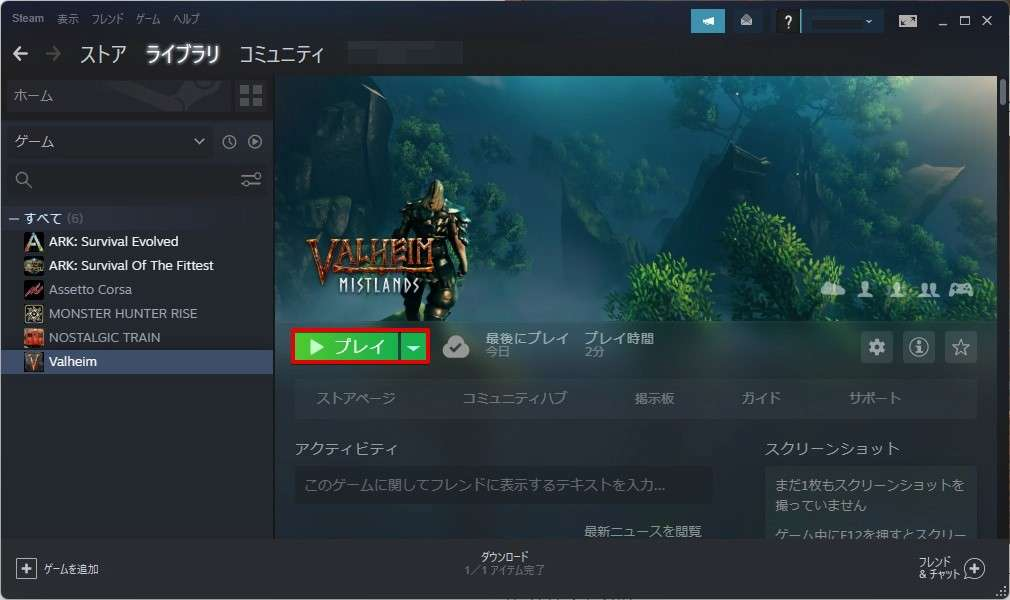Image resolution: width=1010 pixels, height=600 pixels.
Task: Collapse the すべて category
Action: click(x=14, y=218)
